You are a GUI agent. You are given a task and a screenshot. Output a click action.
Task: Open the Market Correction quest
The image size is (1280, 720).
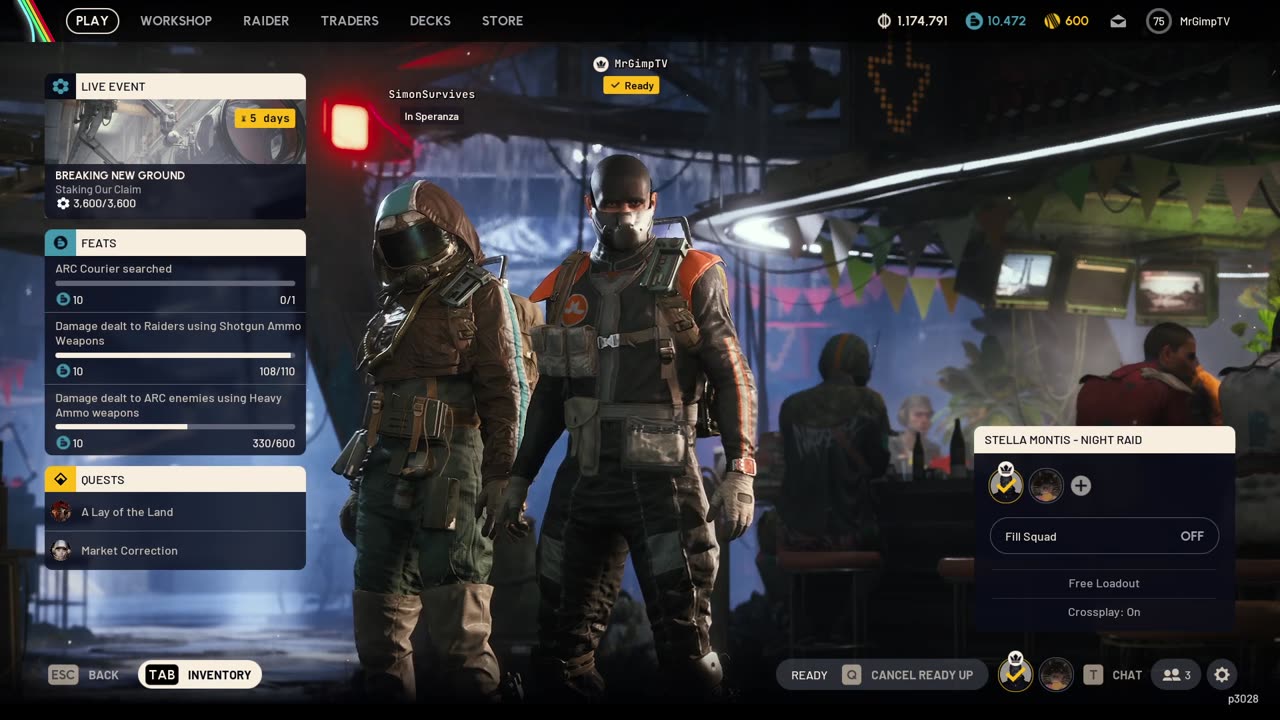175,551
